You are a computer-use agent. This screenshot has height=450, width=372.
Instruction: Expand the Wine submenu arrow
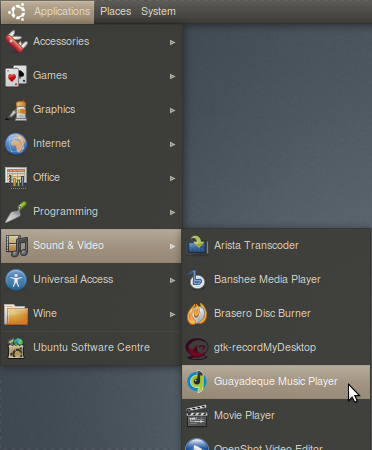point(172,314)
